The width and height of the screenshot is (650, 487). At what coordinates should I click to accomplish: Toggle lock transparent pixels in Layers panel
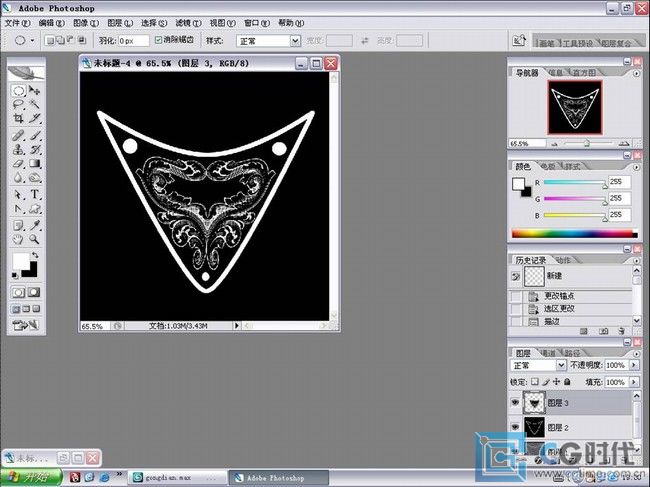point(535,382)
